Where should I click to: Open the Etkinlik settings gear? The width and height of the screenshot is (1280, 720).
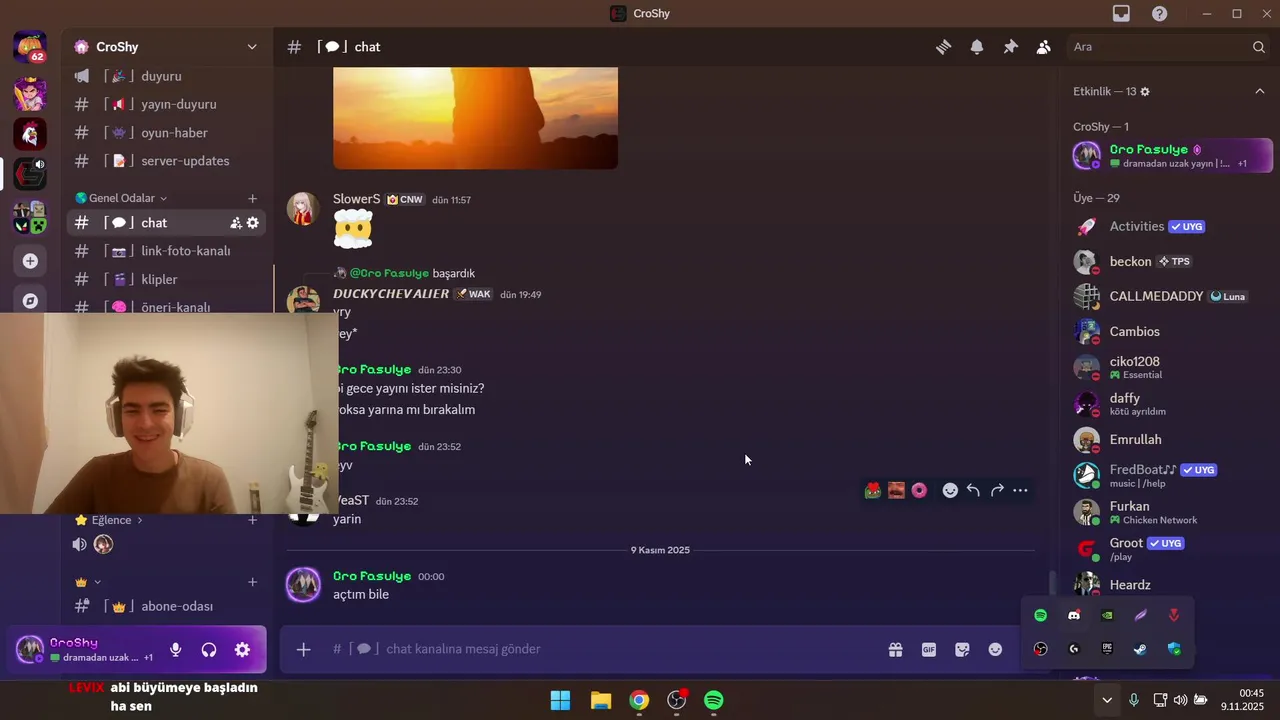click(x=1145, y=91)
